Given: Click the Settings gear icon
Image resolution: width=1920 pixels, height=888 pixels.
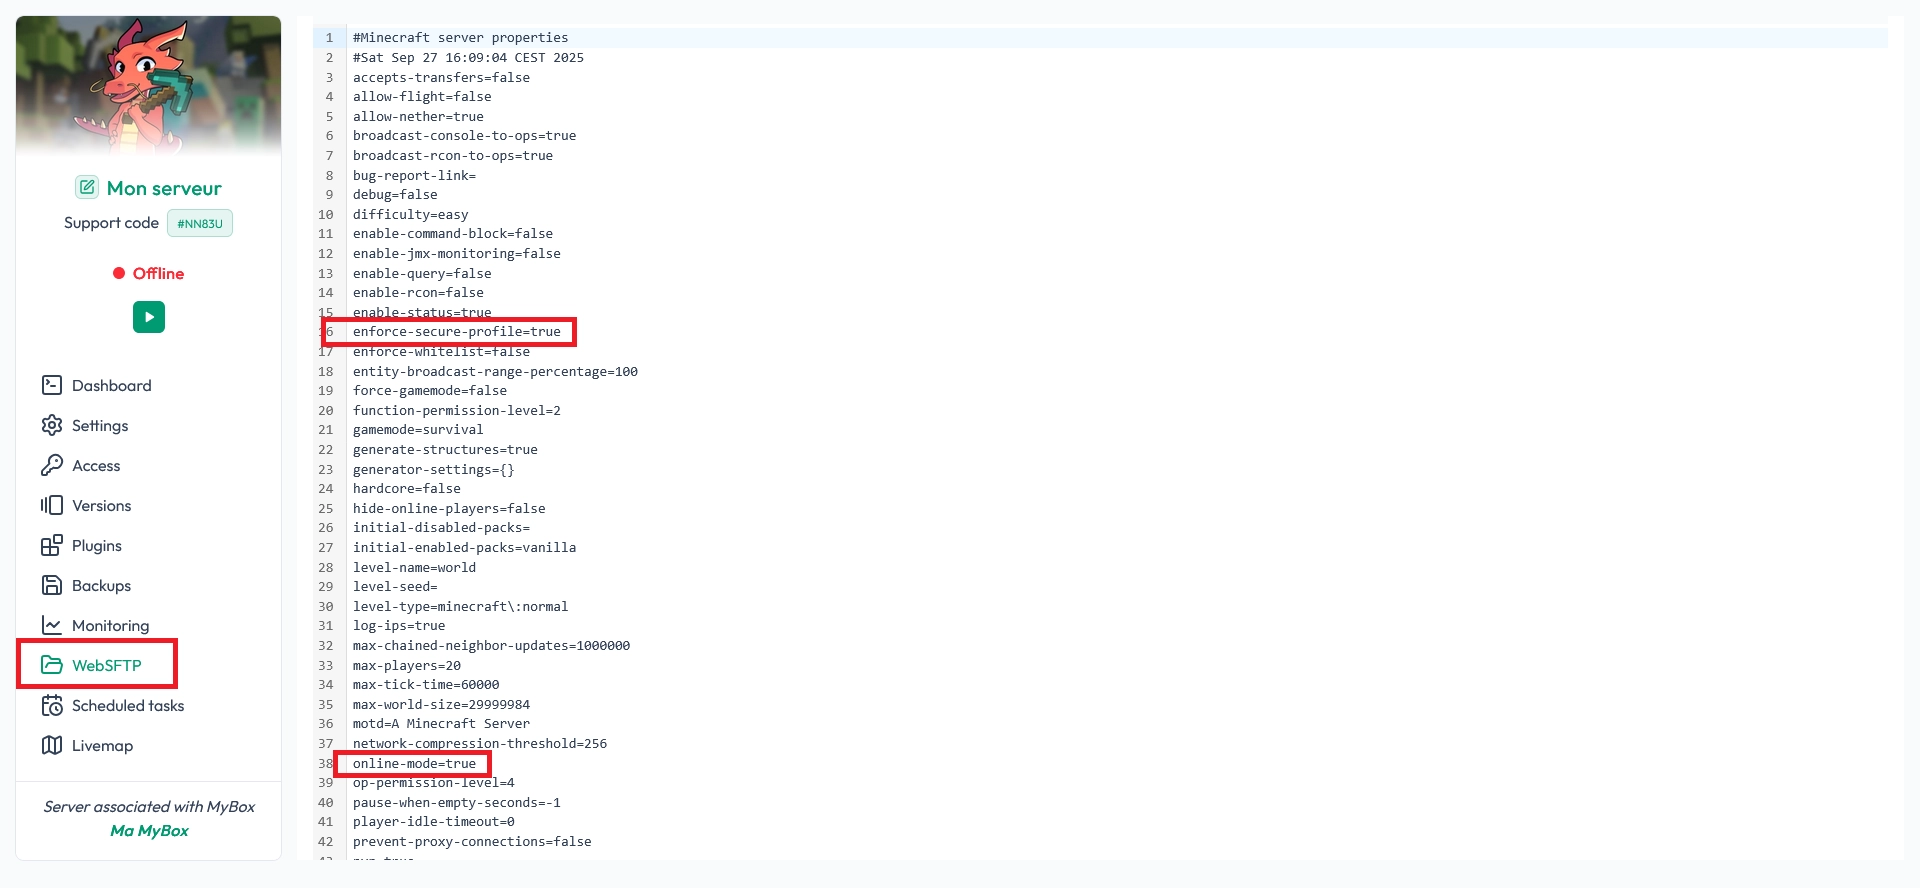Looking at the screenshot, I should pyautogui.click(x=52, y=425).
